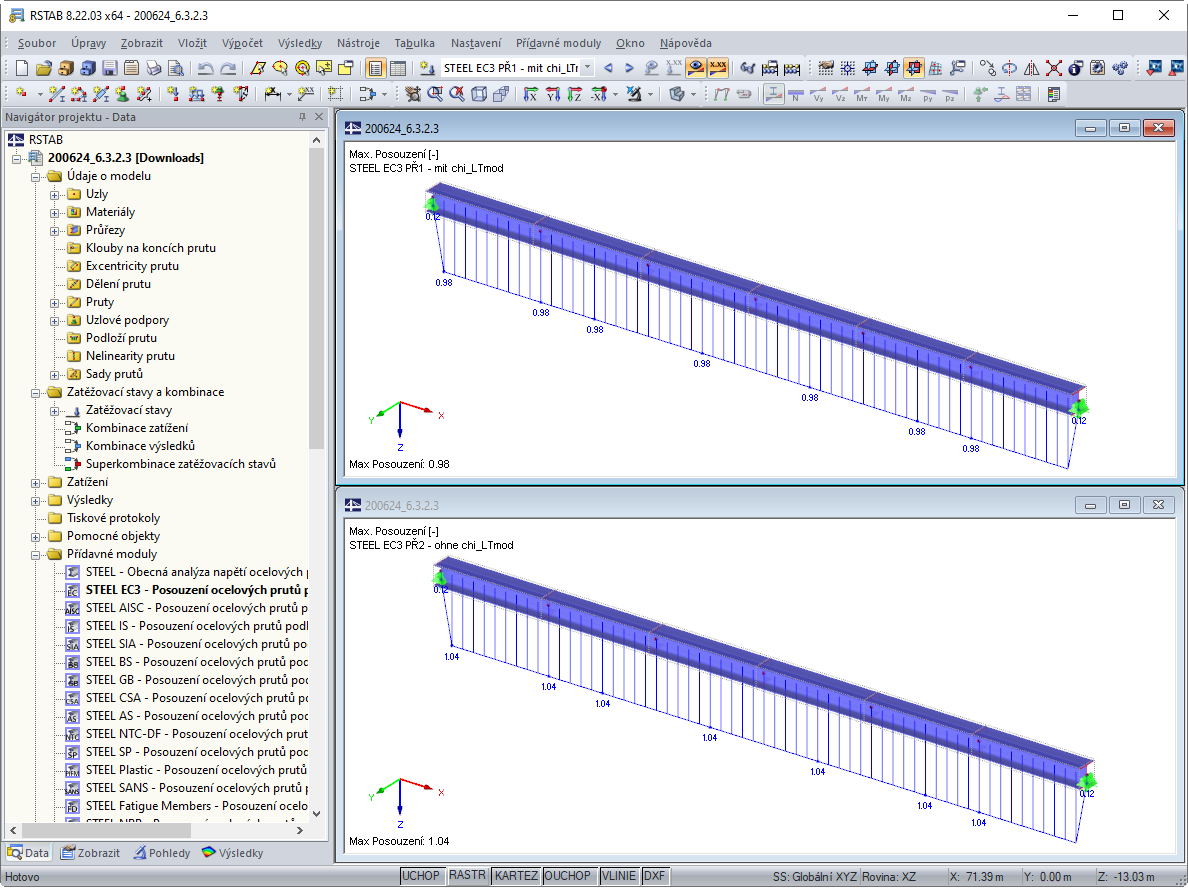View model in X direction

click(x=530, y=94)
